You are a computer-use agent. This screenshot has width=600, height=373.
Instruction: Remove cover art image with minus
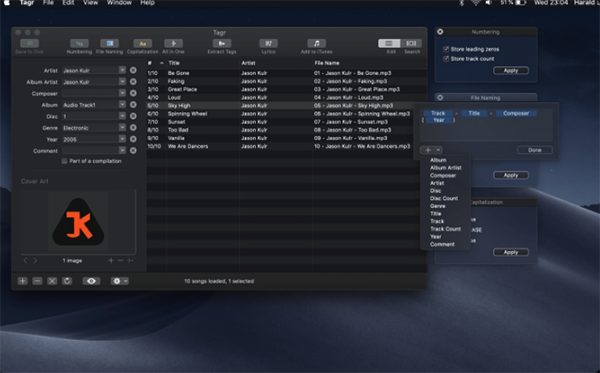[x=120, y=261]
